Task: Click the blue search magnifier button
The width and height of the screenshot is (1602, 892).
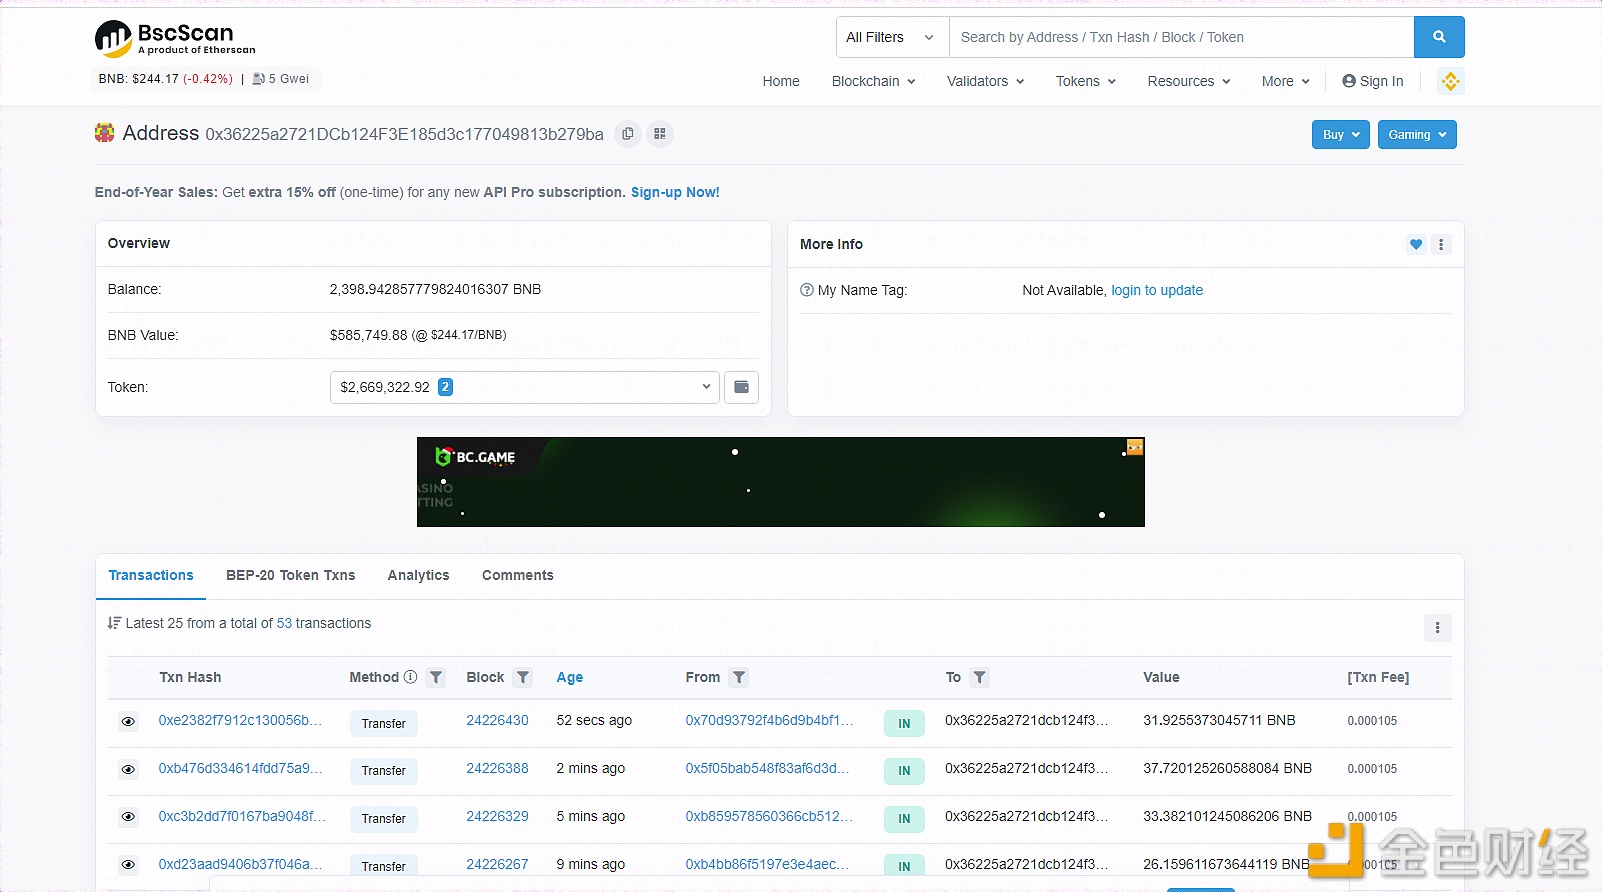Action: pos(1439,37)
